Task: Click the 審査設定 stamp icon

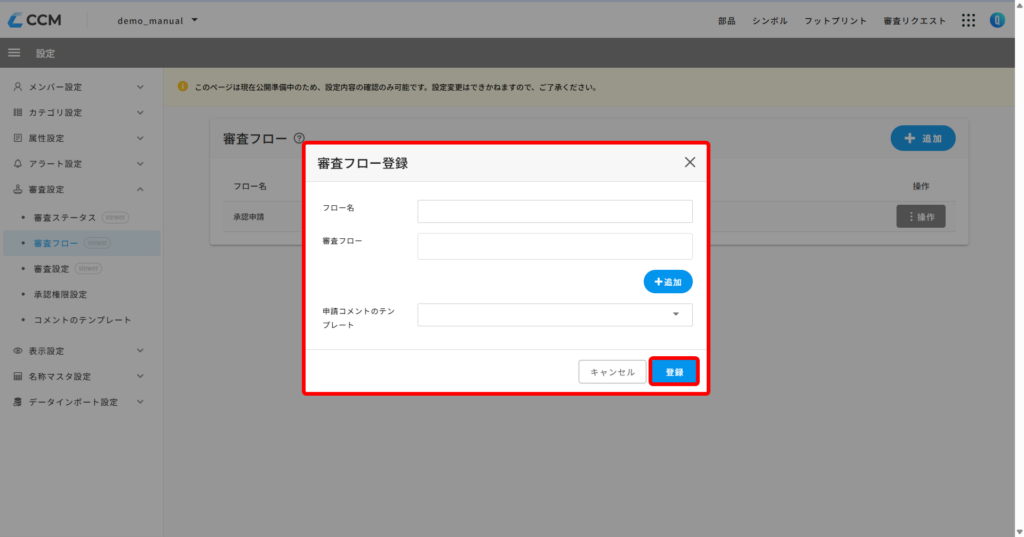Action: point(18,189)
